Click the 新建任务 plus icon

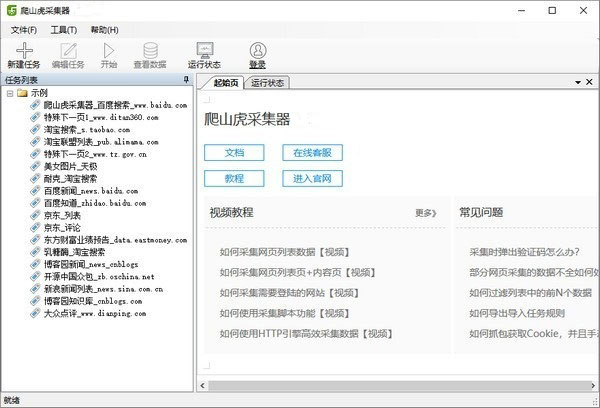[24, 50]
